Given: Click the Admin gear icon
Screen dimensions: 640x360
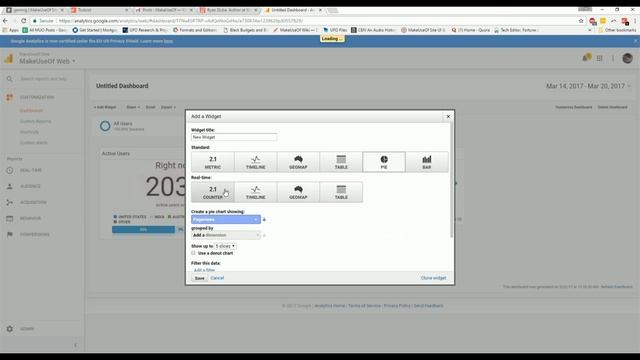Looking at the screenshot, I should coord(10,329).
